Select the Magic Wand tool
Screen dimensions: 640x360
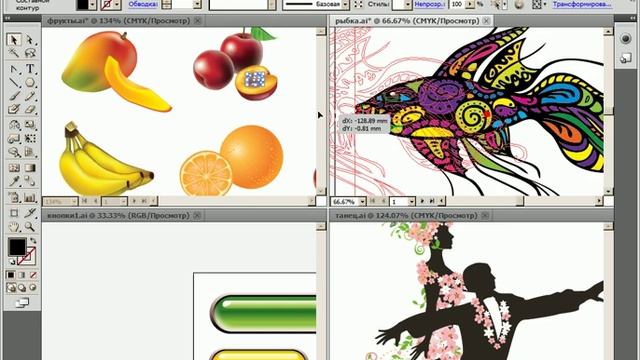pyautogui.click(x=14, y=53)
